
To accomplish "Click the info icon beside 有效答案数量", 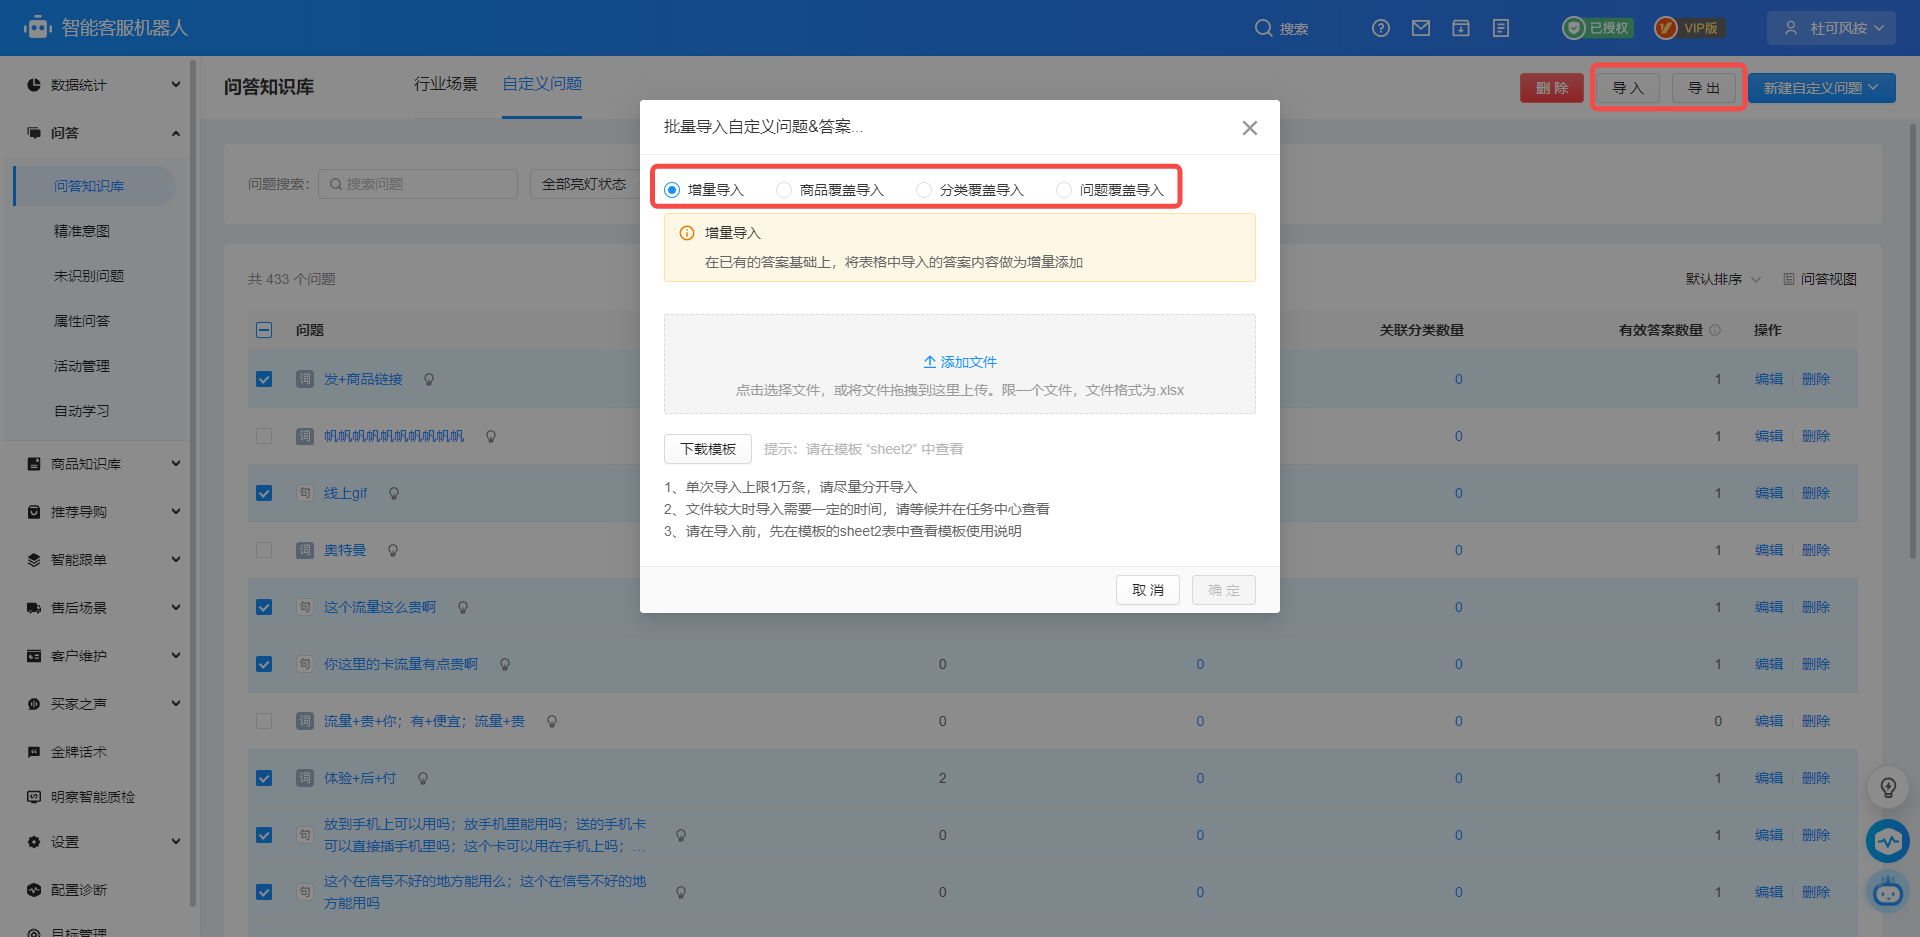I will click(1715, 330).
